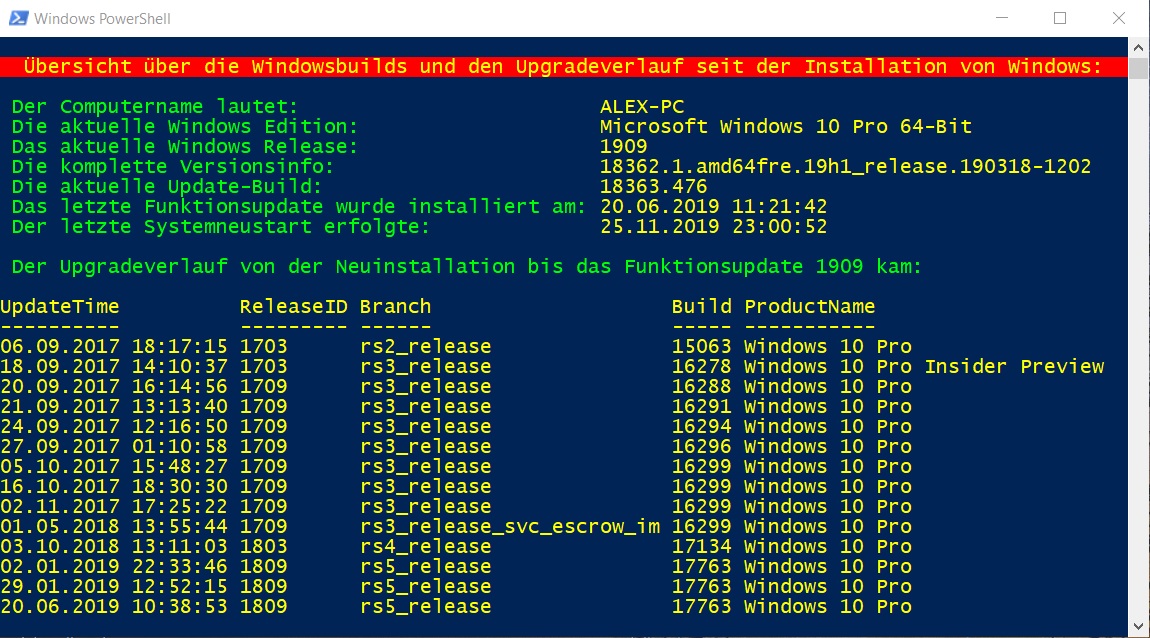Click the scrollbar down arrow
This screenshot has width=1150, height=638.
point(1138,626)
